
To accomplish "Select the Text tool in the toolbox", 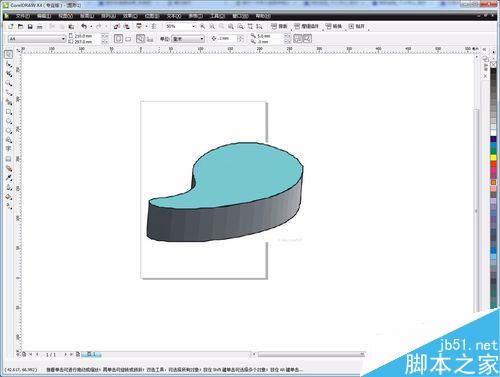I will [9, 149].
